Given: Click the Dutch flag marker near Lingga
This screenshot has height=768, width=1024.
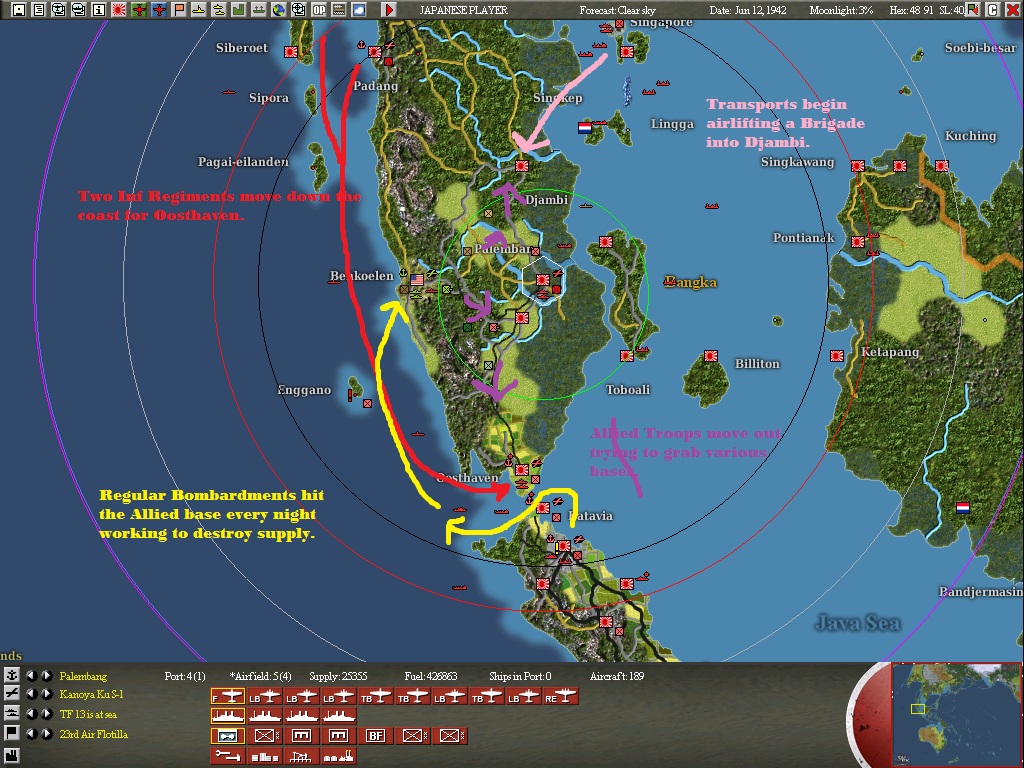Looking at the screenshot, I should 584,128.
